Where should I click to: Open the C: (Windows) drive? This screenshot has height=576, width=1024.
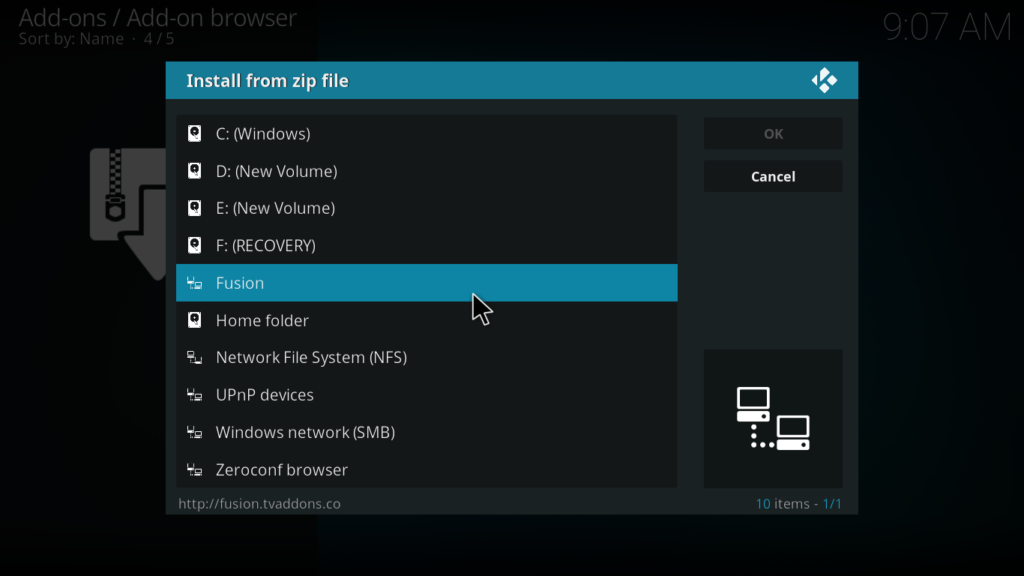426,134
